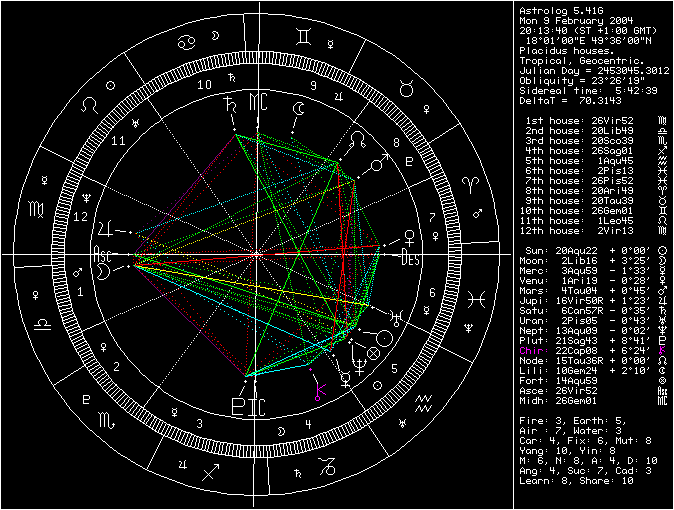Click the Aquarius wave glyph on the outer ring
The width and height of the screenshot is (674, 510).
pyautogui.click(x=422, y=405)
